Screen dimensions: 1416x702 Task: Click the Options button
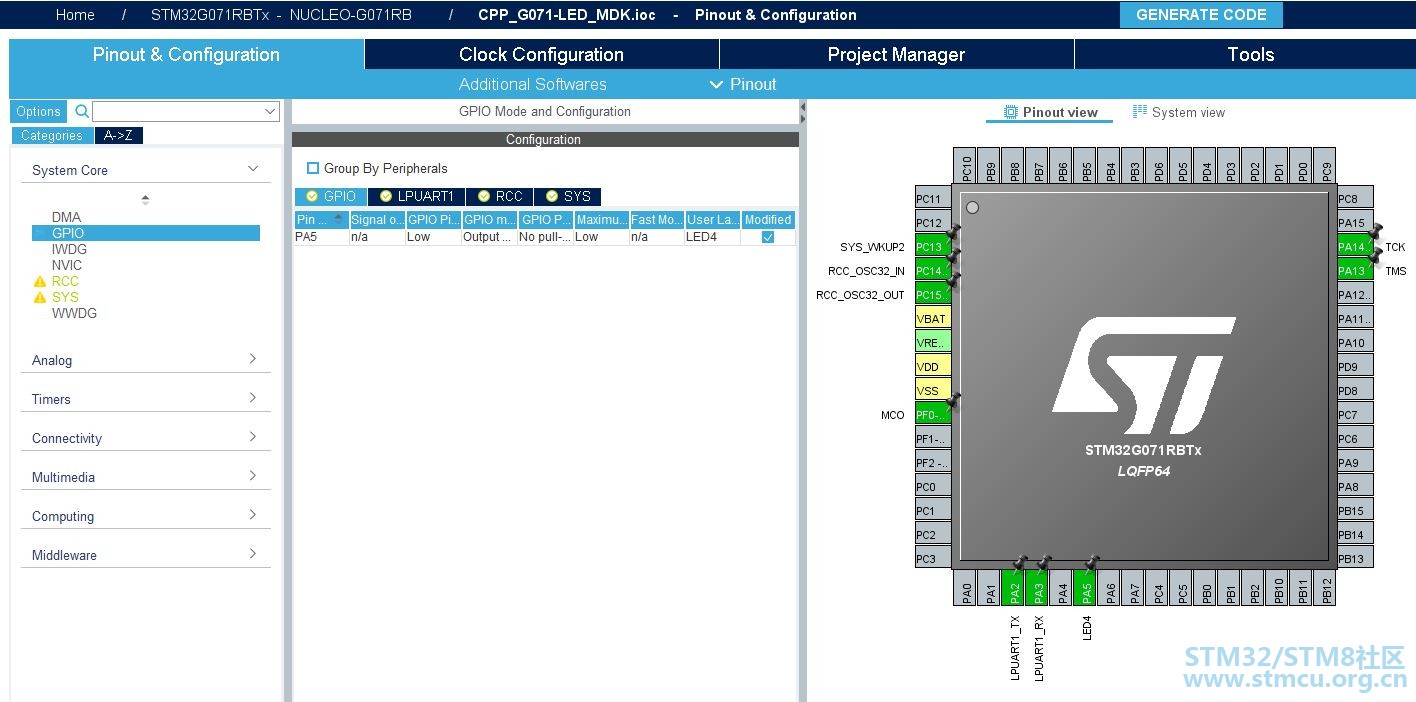[38, 111]
